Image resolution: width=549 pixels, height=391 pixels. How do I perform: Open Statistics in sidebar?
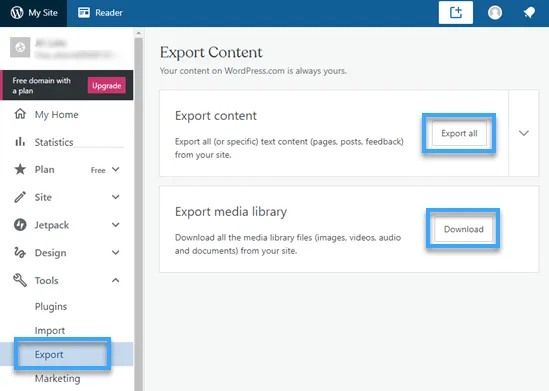54,142
